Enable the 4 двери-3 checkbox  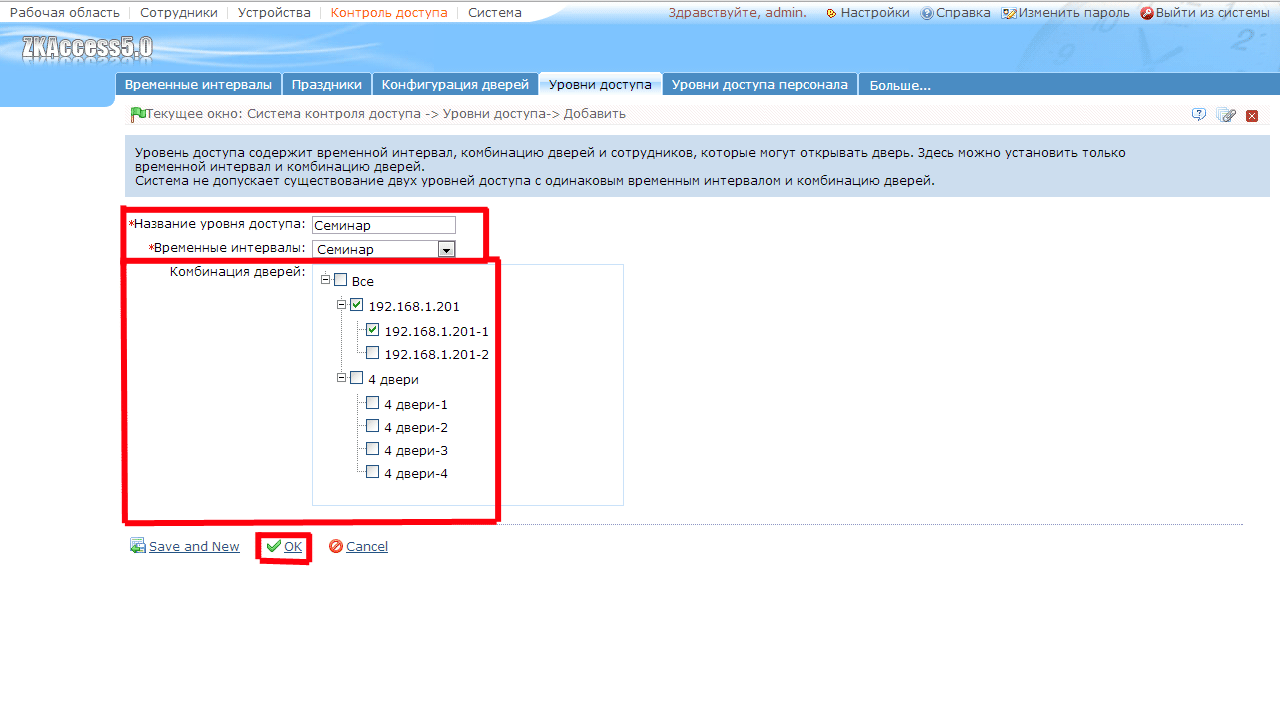[x=372, y=449]
